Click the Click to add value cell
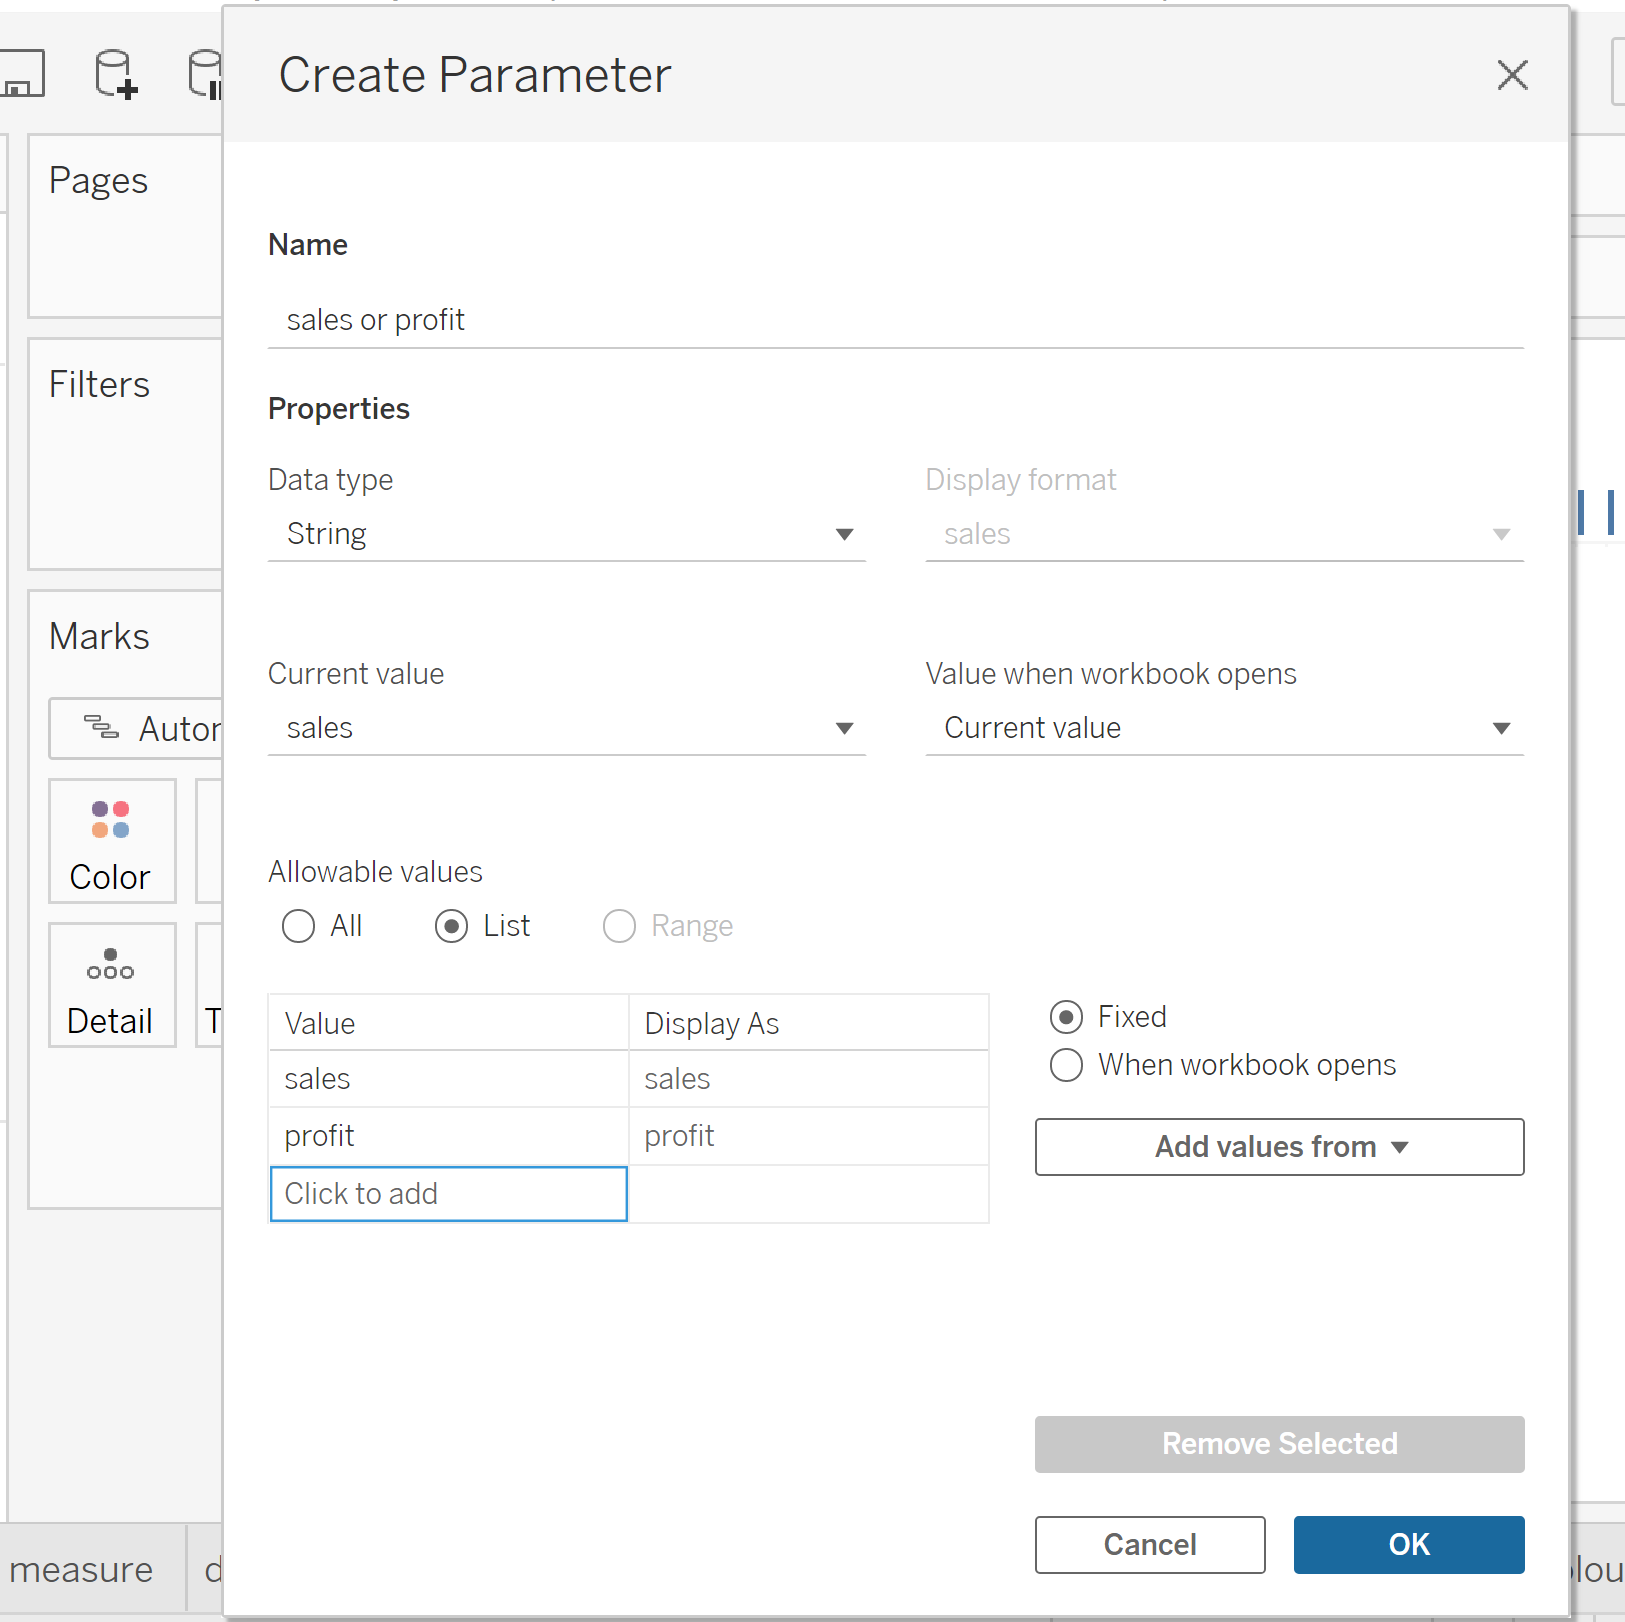 pos(449,1194)
